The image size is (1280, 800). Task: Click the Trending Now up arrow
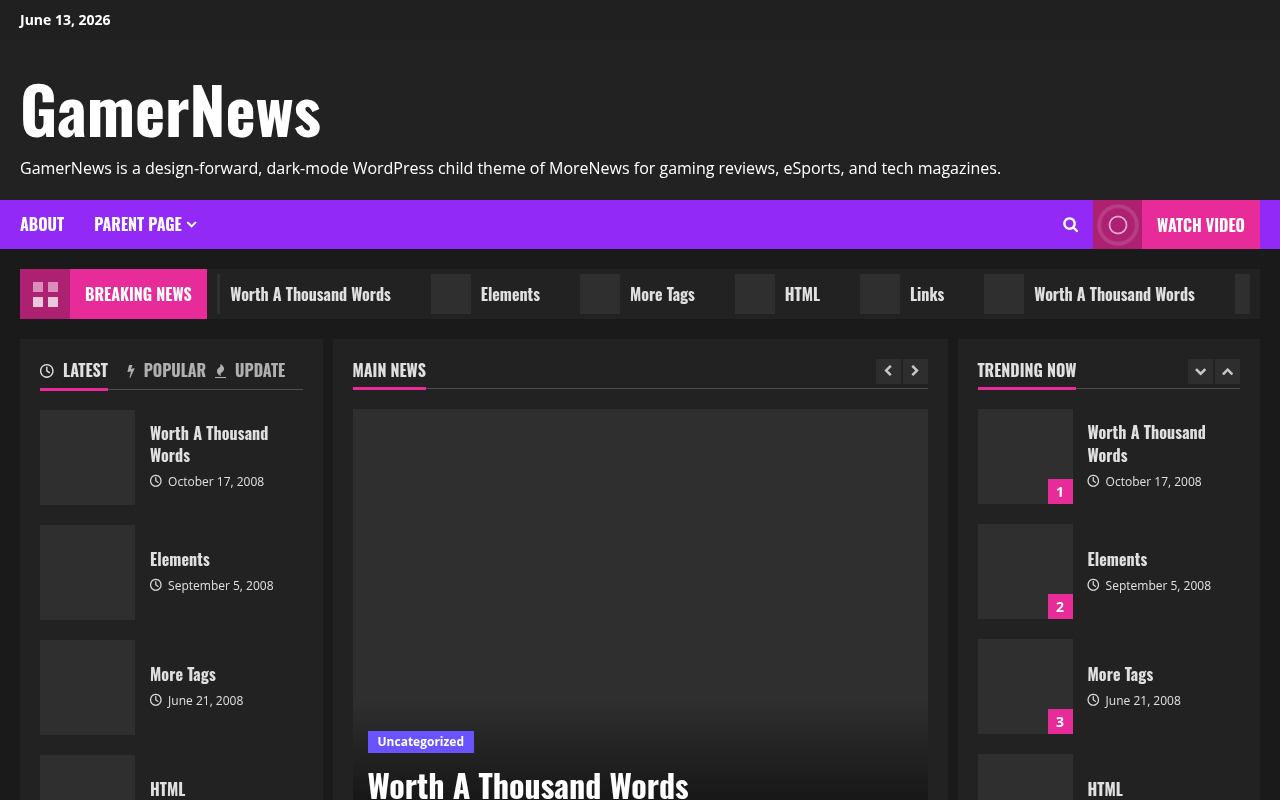point(1227,371)
